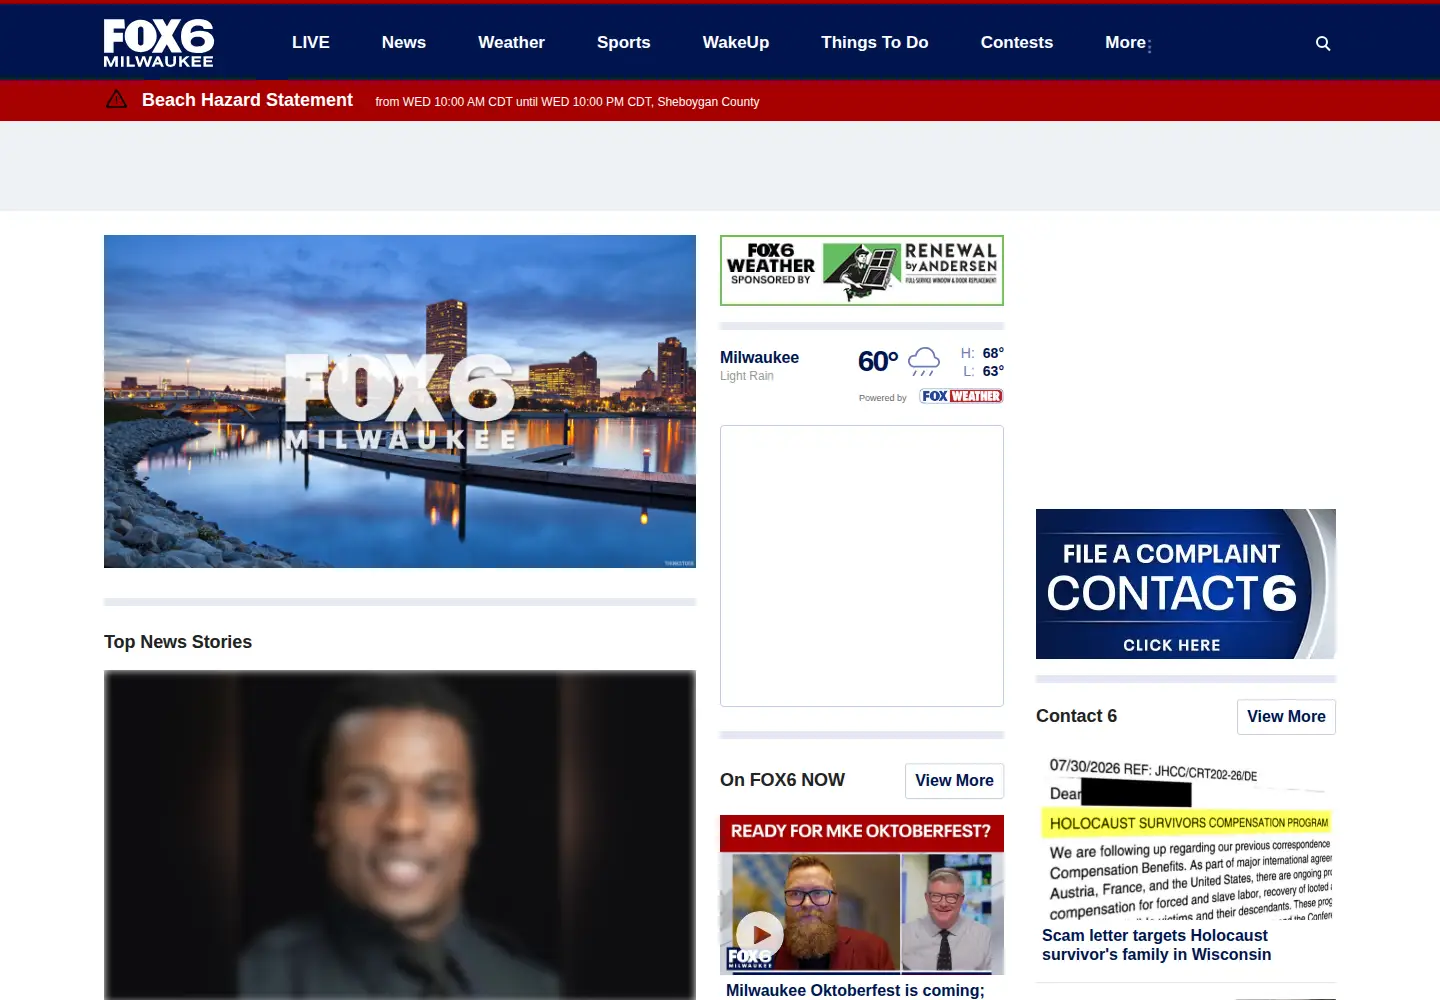Open the FOX6 Milwaukee skyline hero image
This screenshot has width=1440, height=1000.
point(400,401)
